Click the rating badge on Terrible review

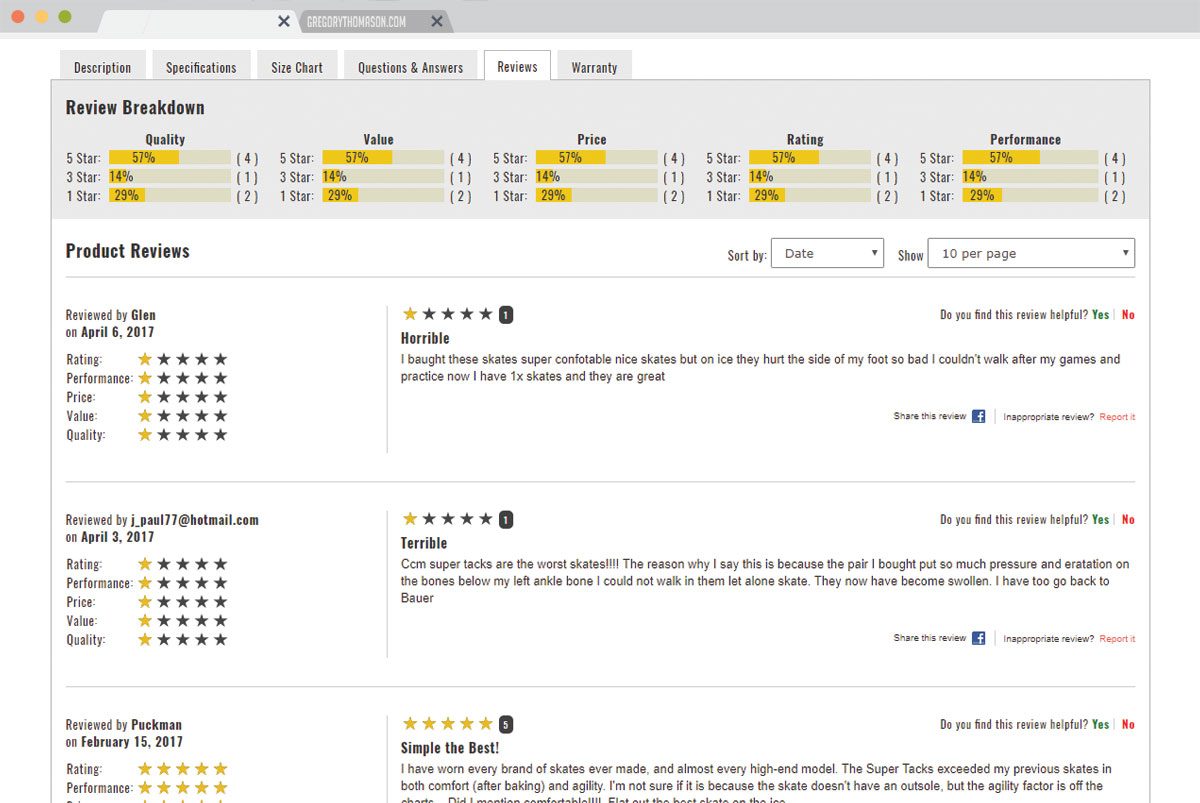(x=506, y=520)
